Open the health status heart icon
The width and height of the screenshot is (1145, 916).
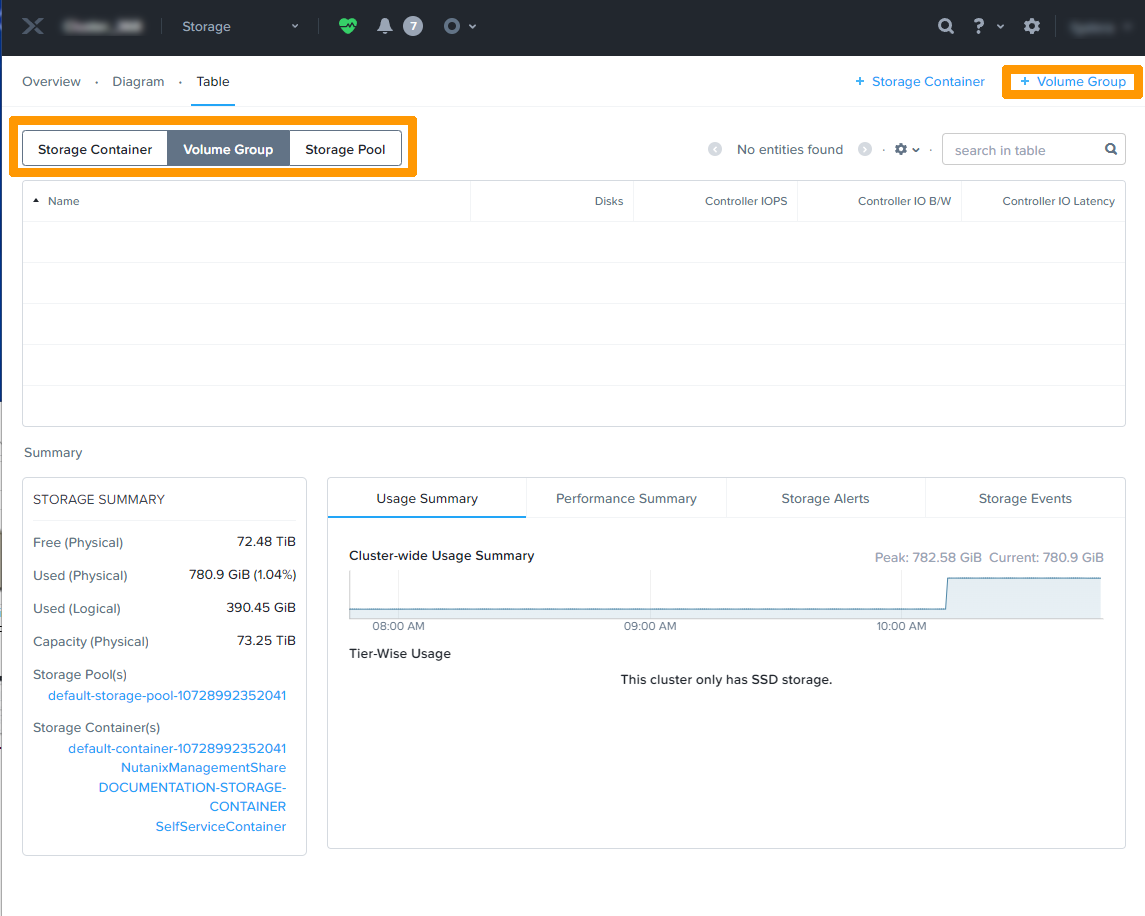coord(347,26)
